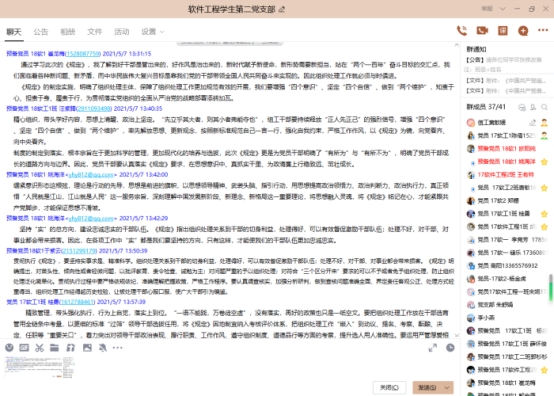
Task: Start a voice call in the group
Action: (462, 31)
